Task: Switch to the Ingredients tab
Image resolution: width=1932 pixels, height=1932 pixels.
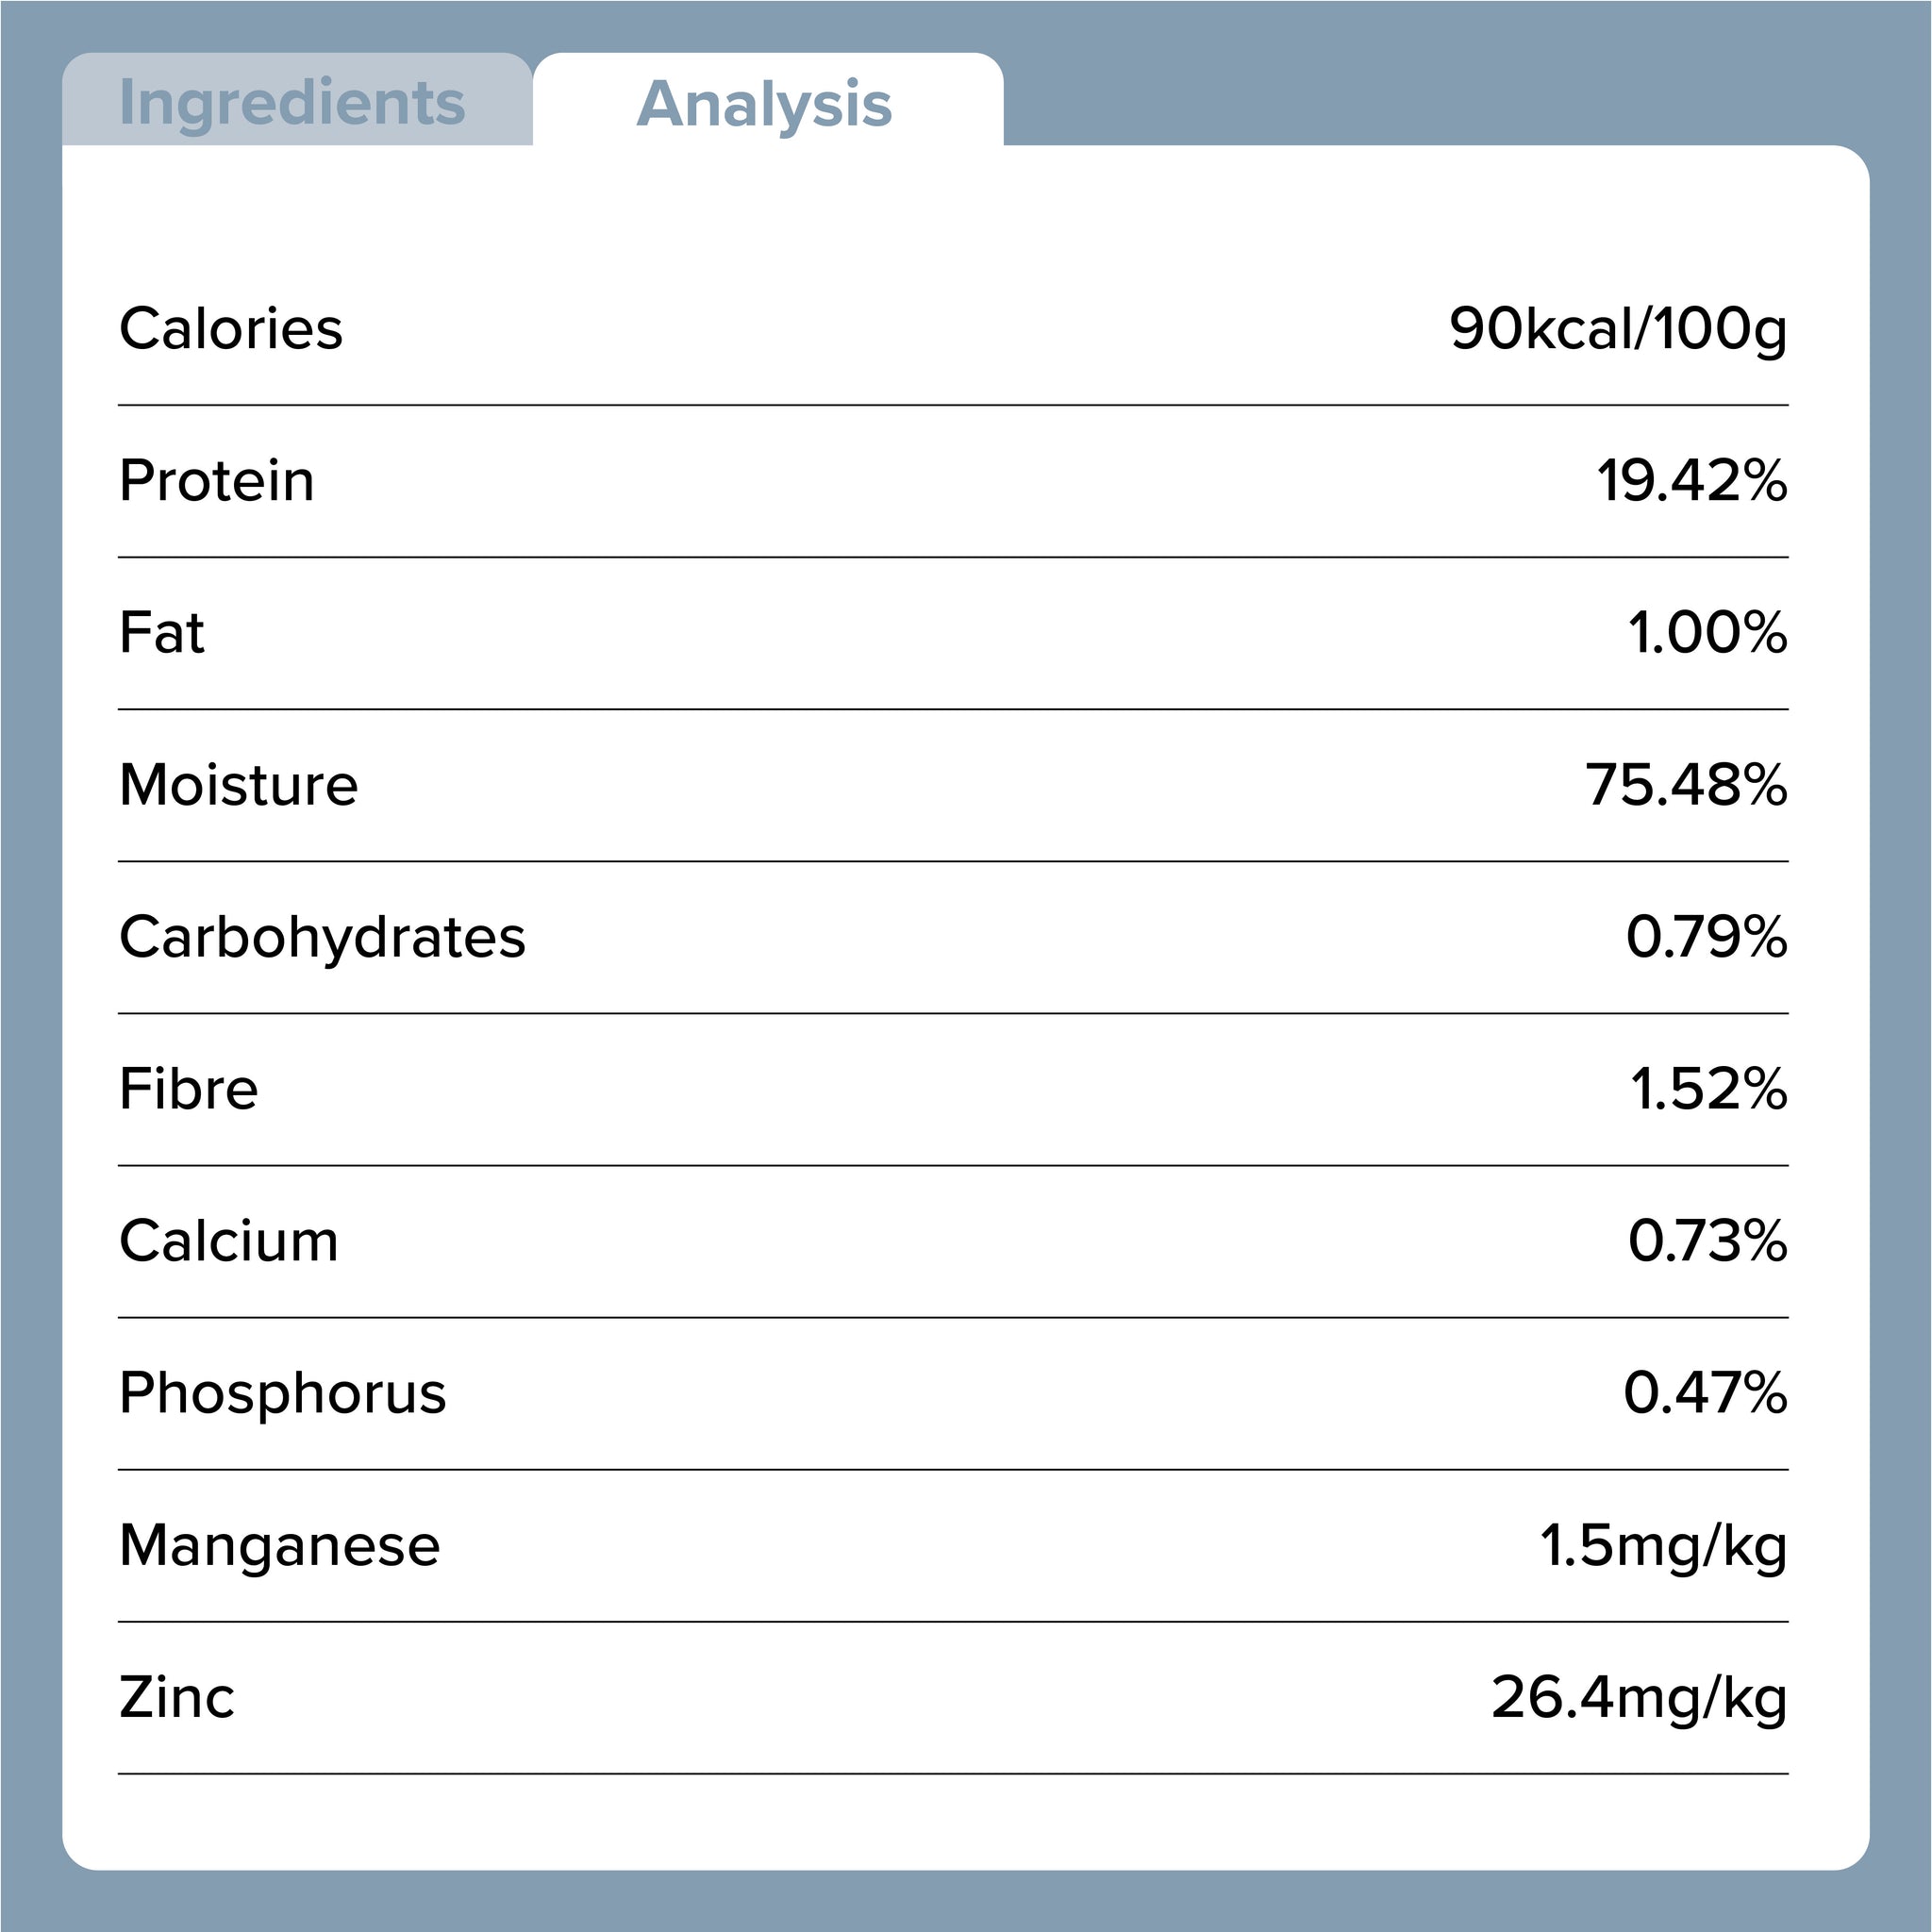Action: click(x=292, y=102)
